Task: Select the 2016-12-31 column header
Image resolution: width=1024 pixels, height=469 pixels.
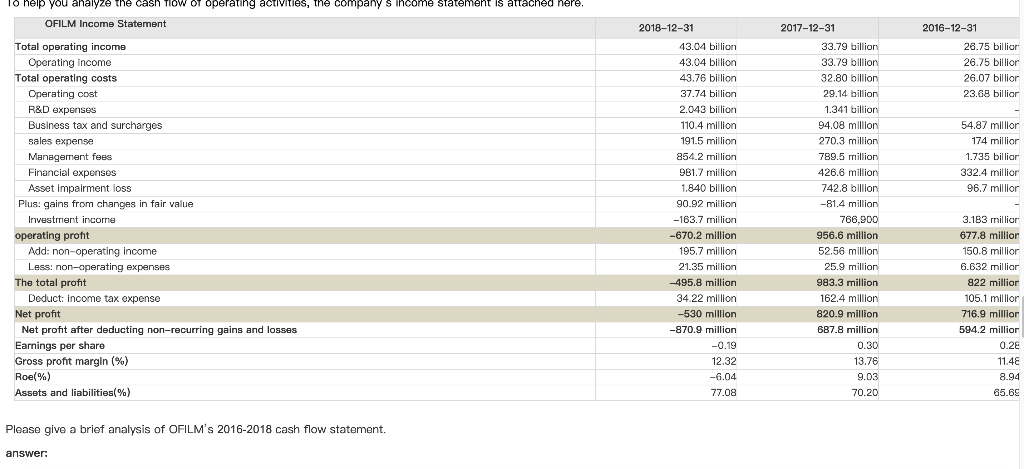Action: tap(950, 28)
